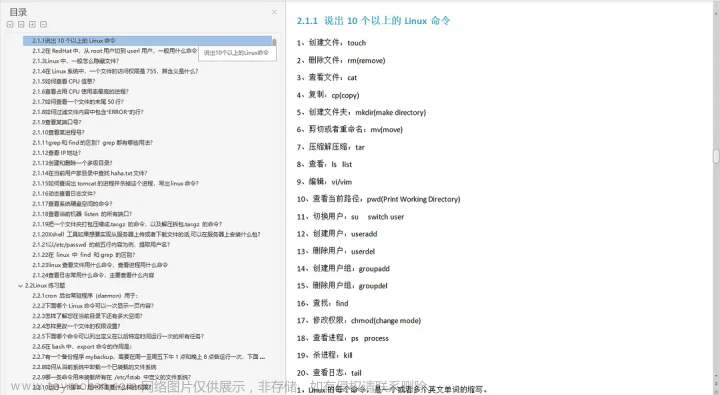Viewport: 720px width, 395px height.
Task: Open outline item 2.1.5 如何查看CPU信息
Action: 64,81
